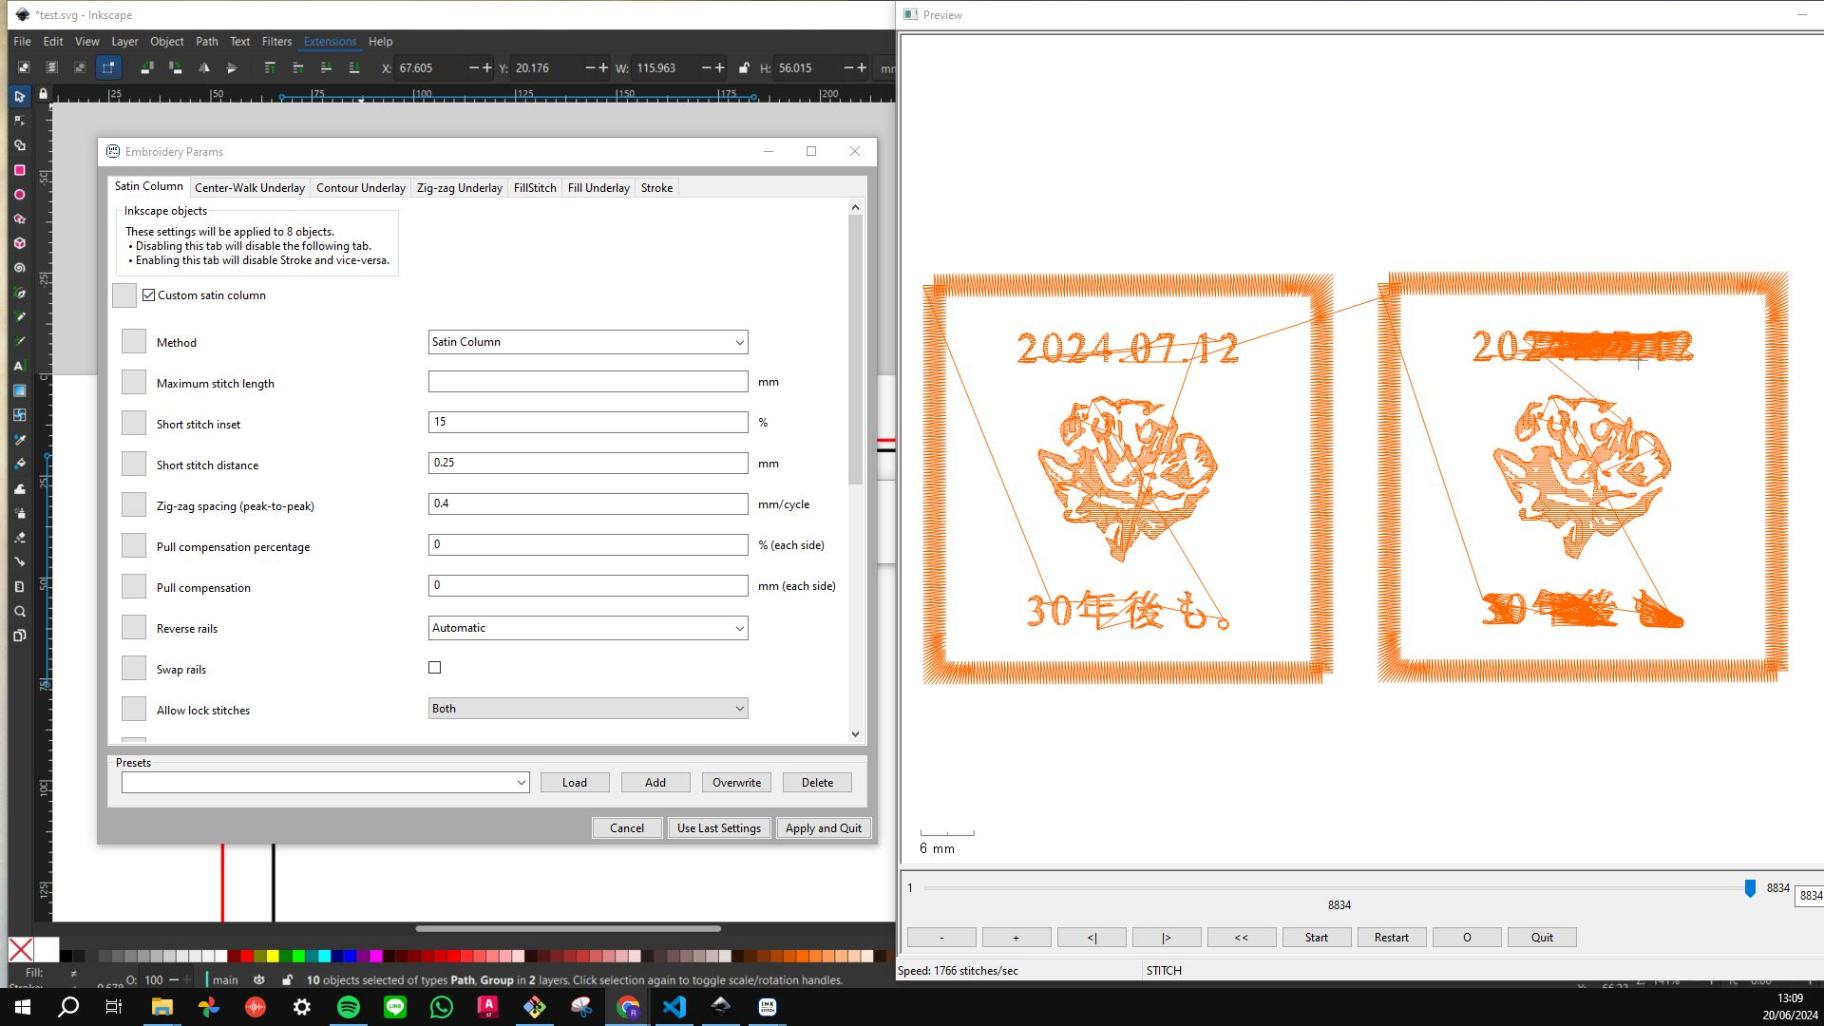Toggle rubberband touch selection icon
Screen dimensions: 1824x1026
(x=108, y=68)
